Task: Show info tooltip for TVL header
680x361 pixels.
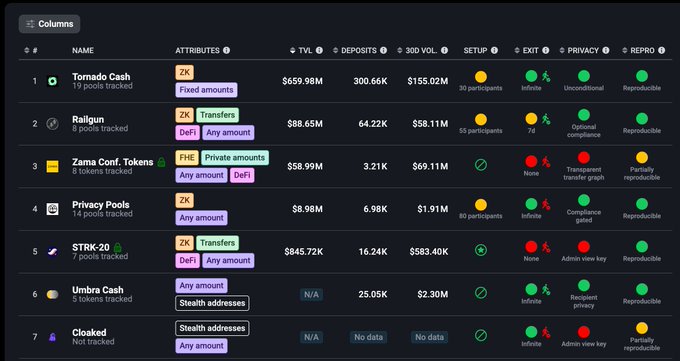Action: tap(319, 50)
